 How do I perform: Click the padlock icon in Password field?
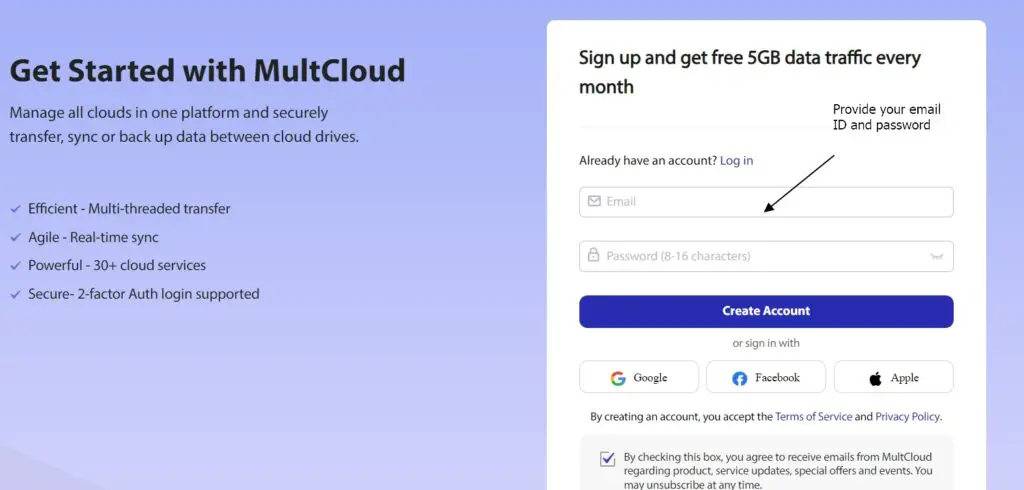click(x=593, y=255)
